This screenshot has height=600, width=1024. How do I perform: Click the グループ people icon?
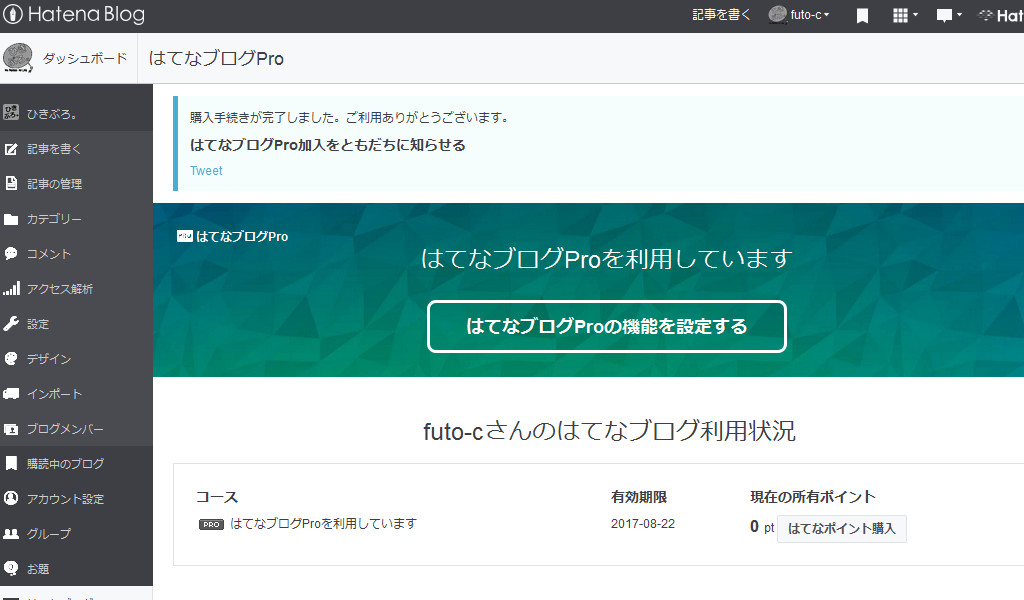click(11, 533)
